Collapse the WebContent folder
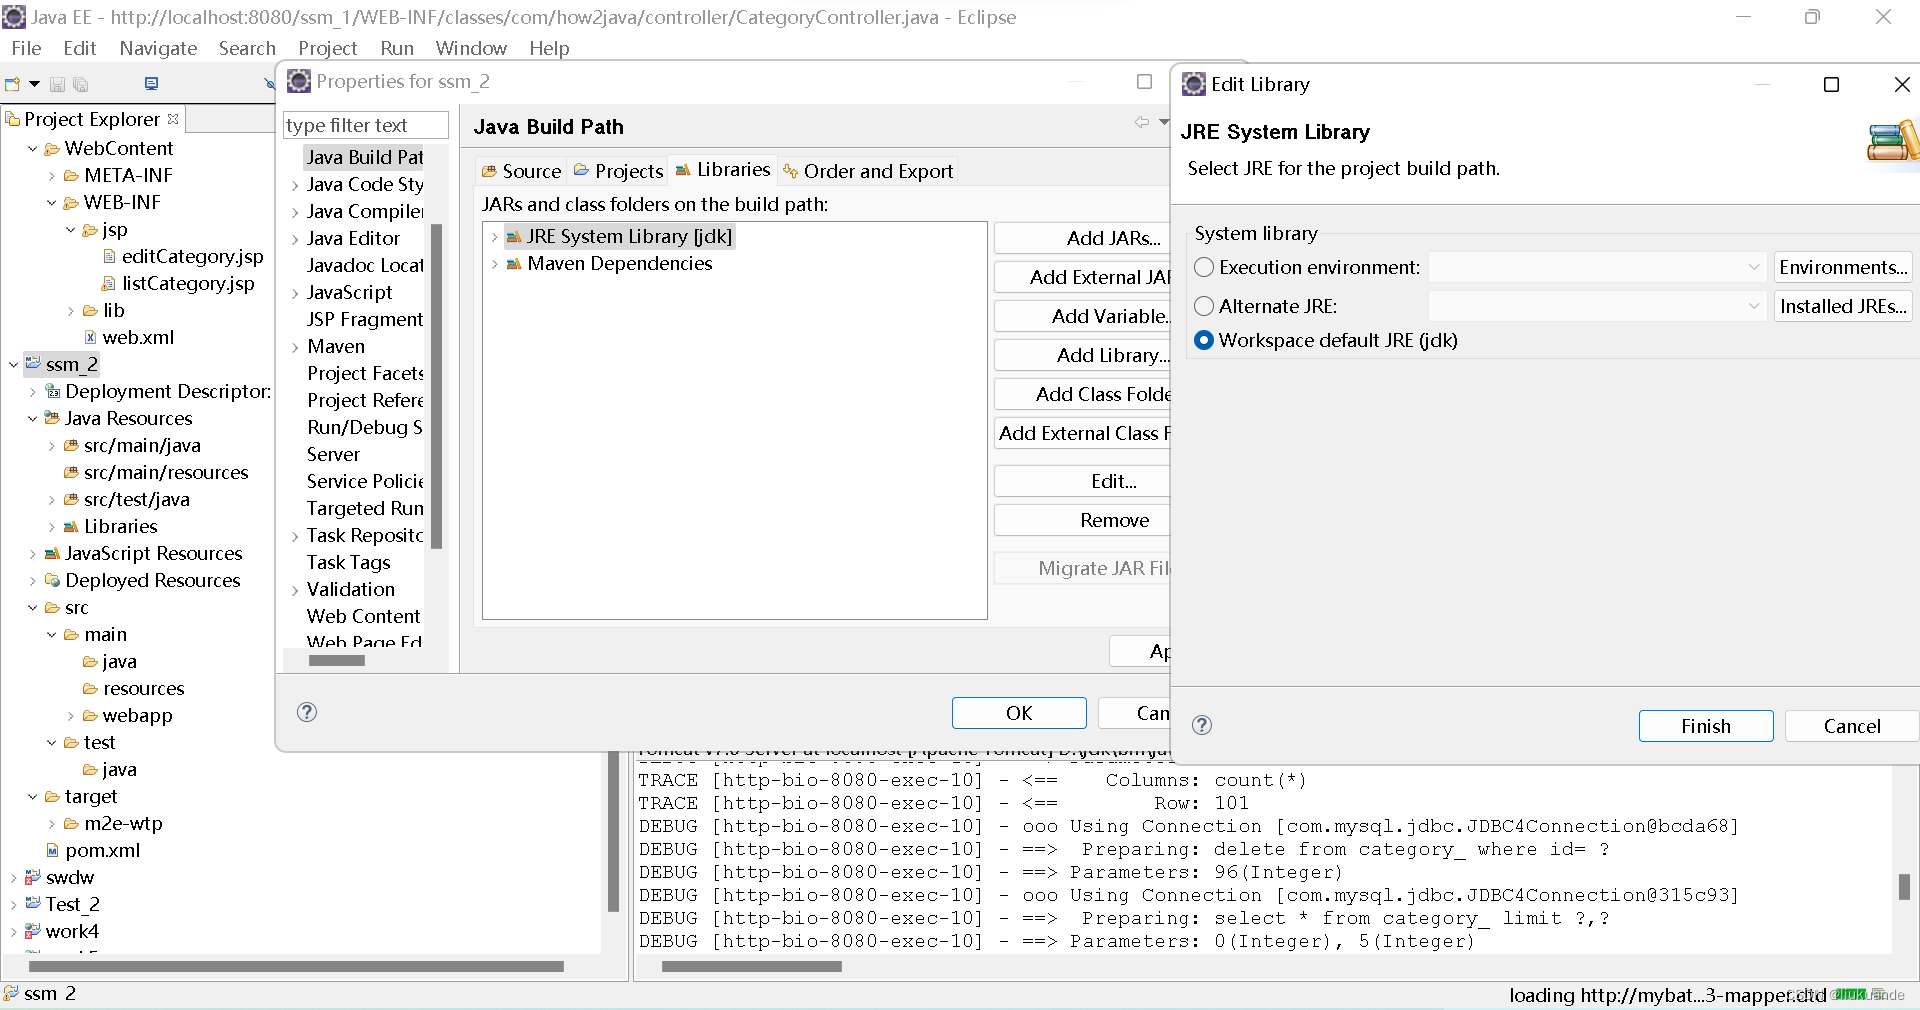The width and height of the screenshot is (1920, 1010). pyautogui.click(x=33, y=149)
